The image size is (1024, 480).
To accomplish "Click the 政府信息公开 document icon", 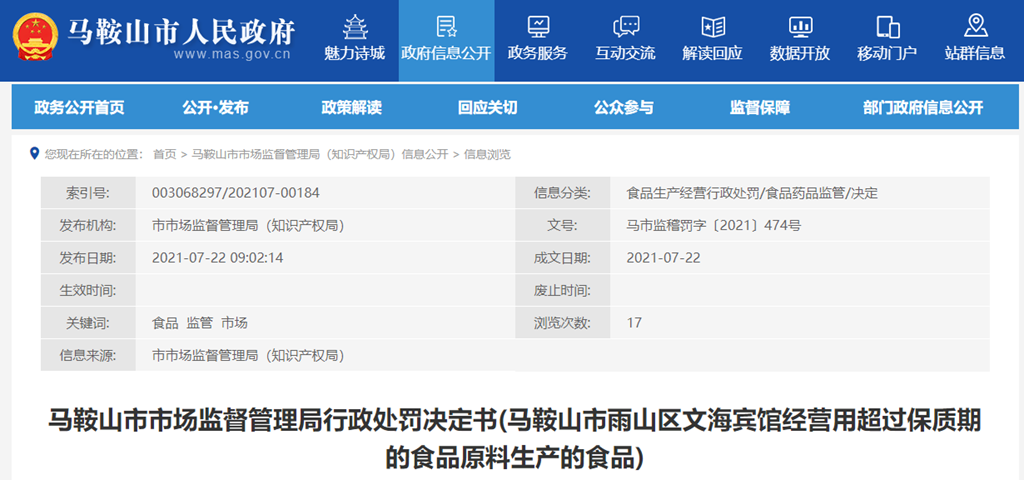I will pyautogui.click(x=446, y=26).
